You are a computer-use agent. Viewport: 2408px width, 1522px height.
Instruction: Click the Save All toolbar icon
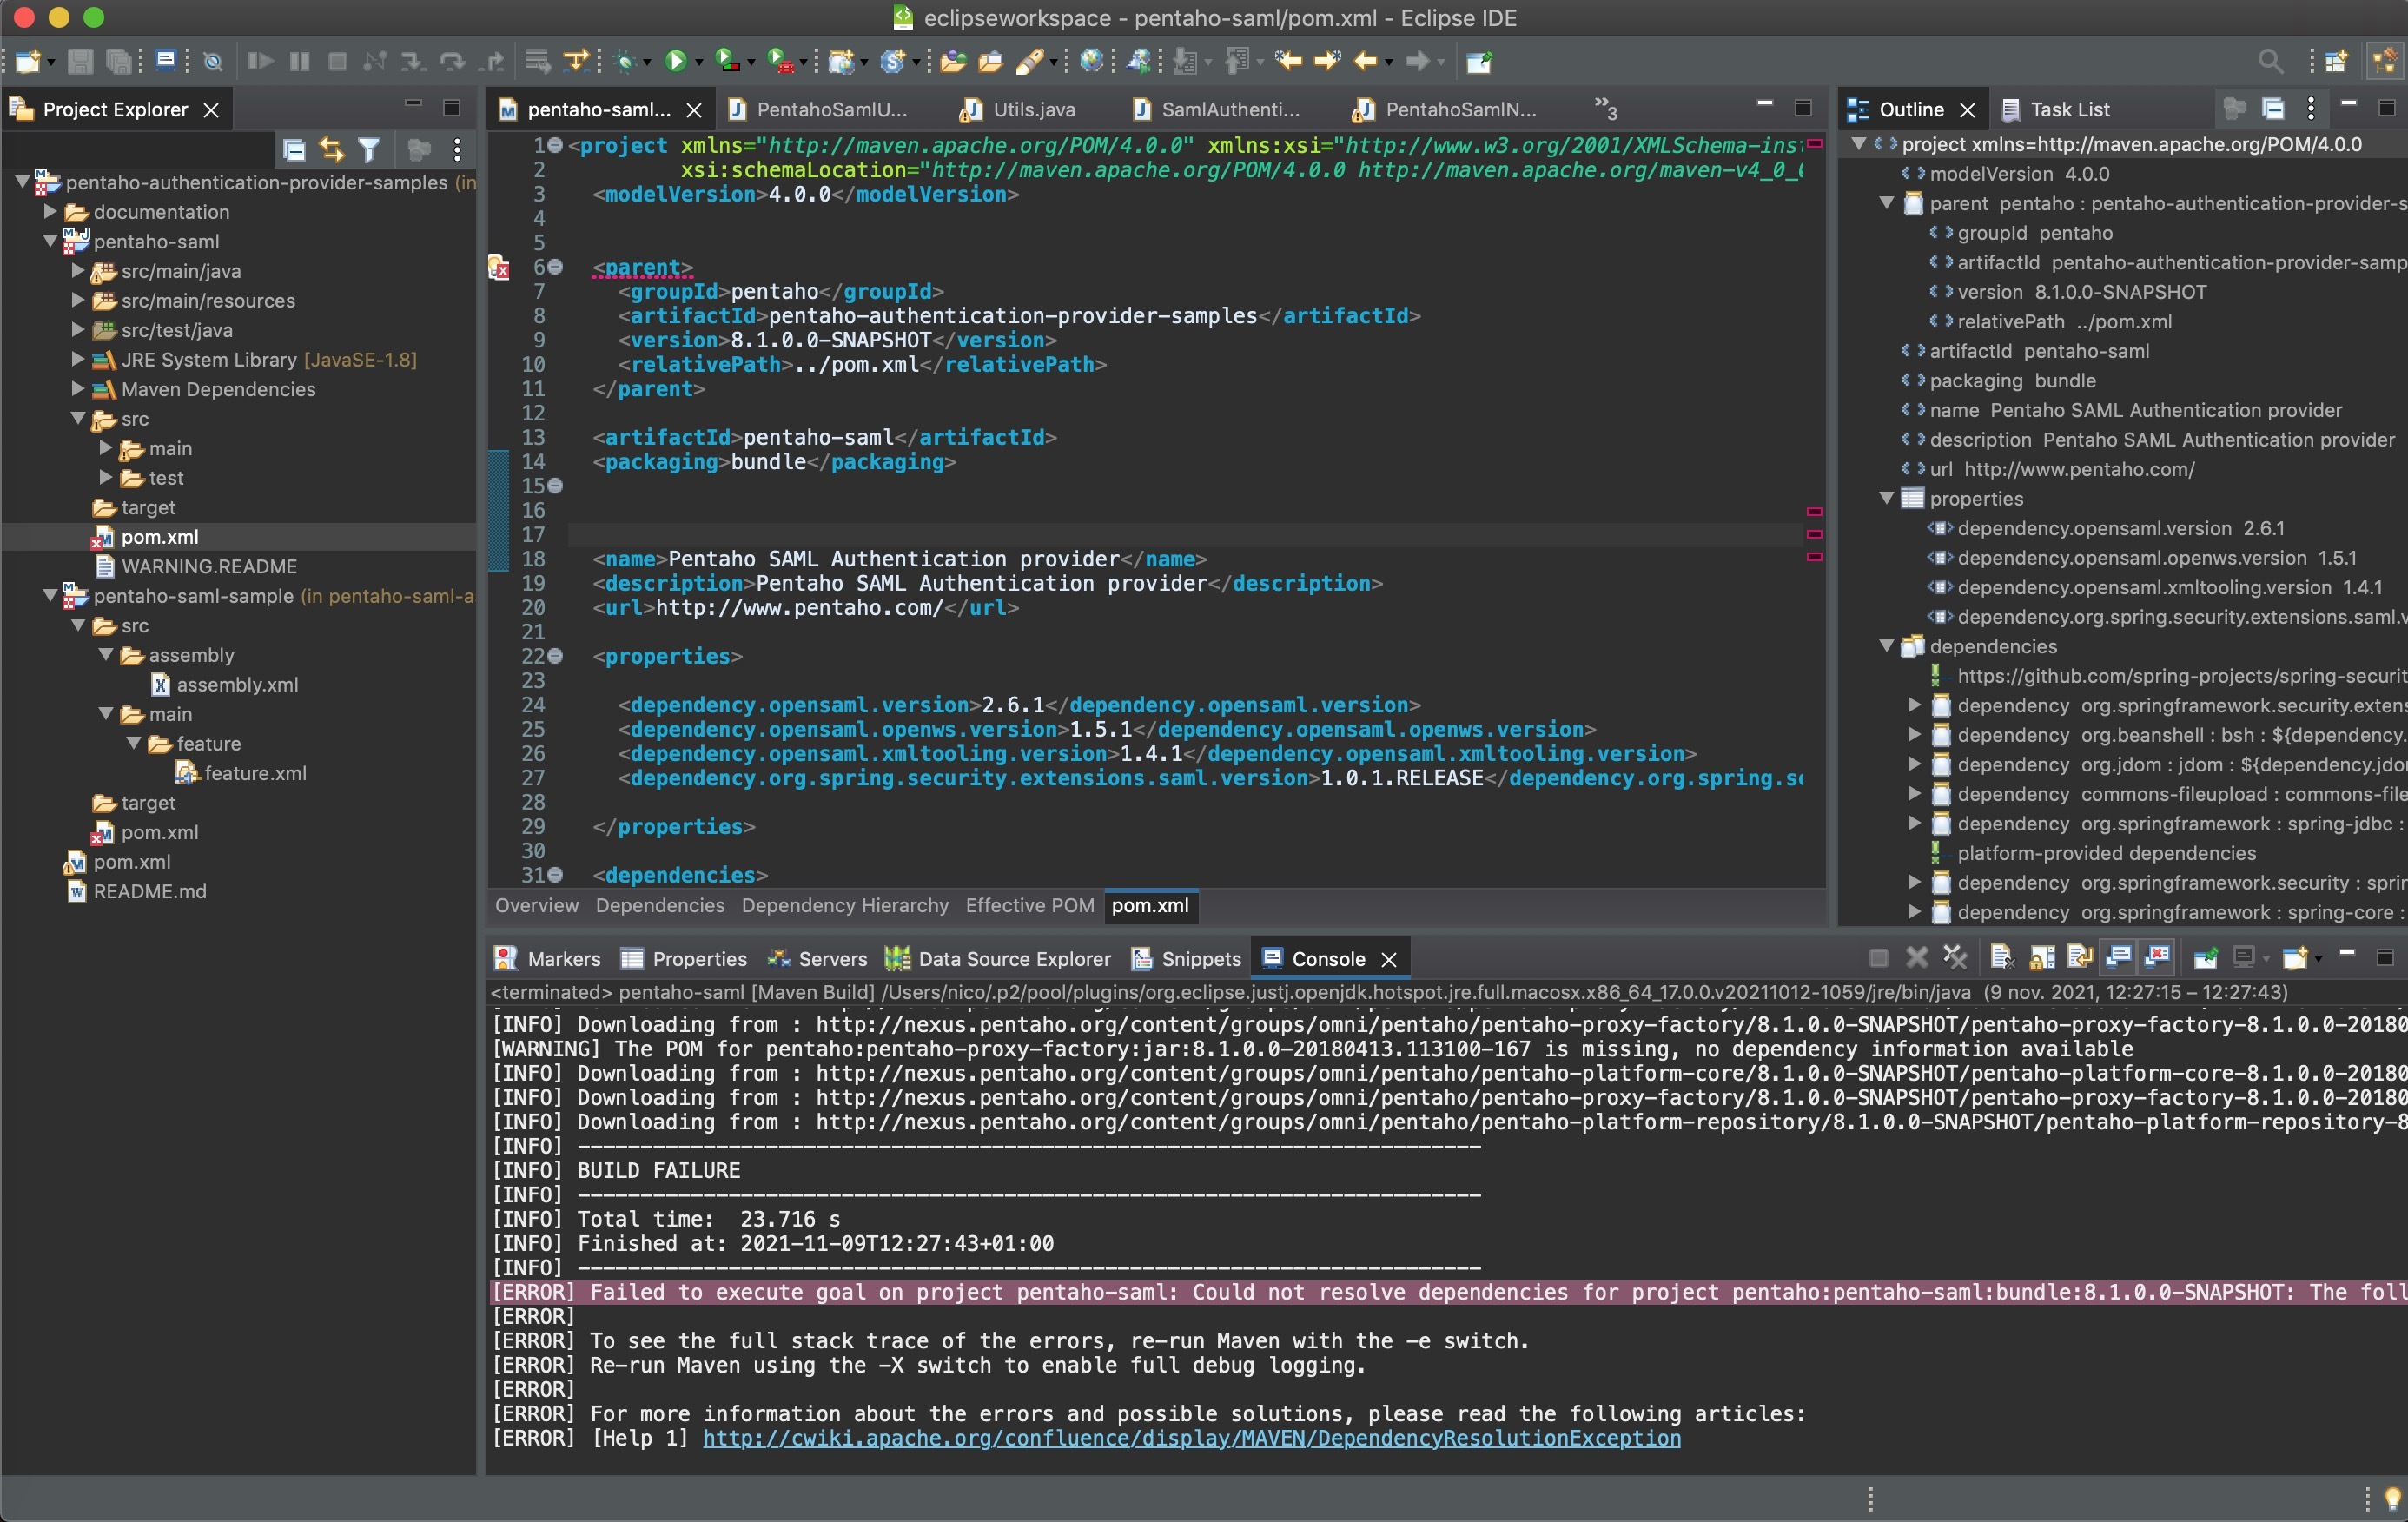[x=119, y=60]
